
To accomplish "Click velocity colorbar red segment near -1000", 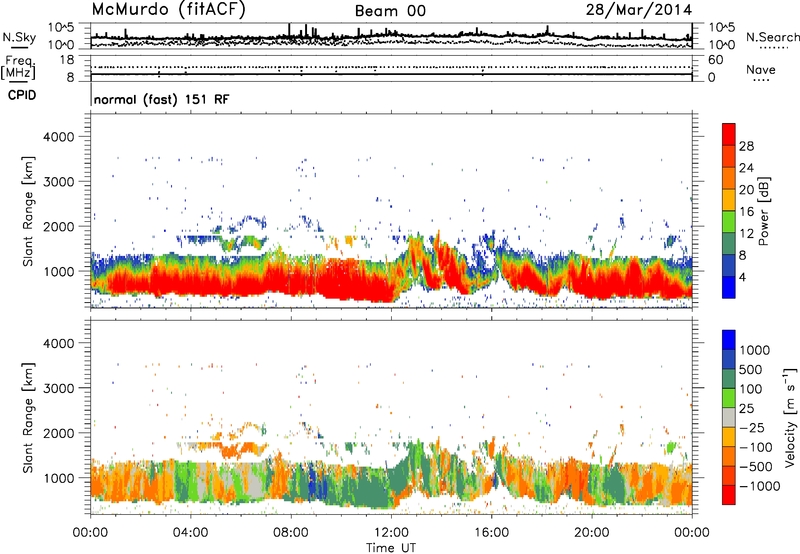I will (x=729, y=495).
